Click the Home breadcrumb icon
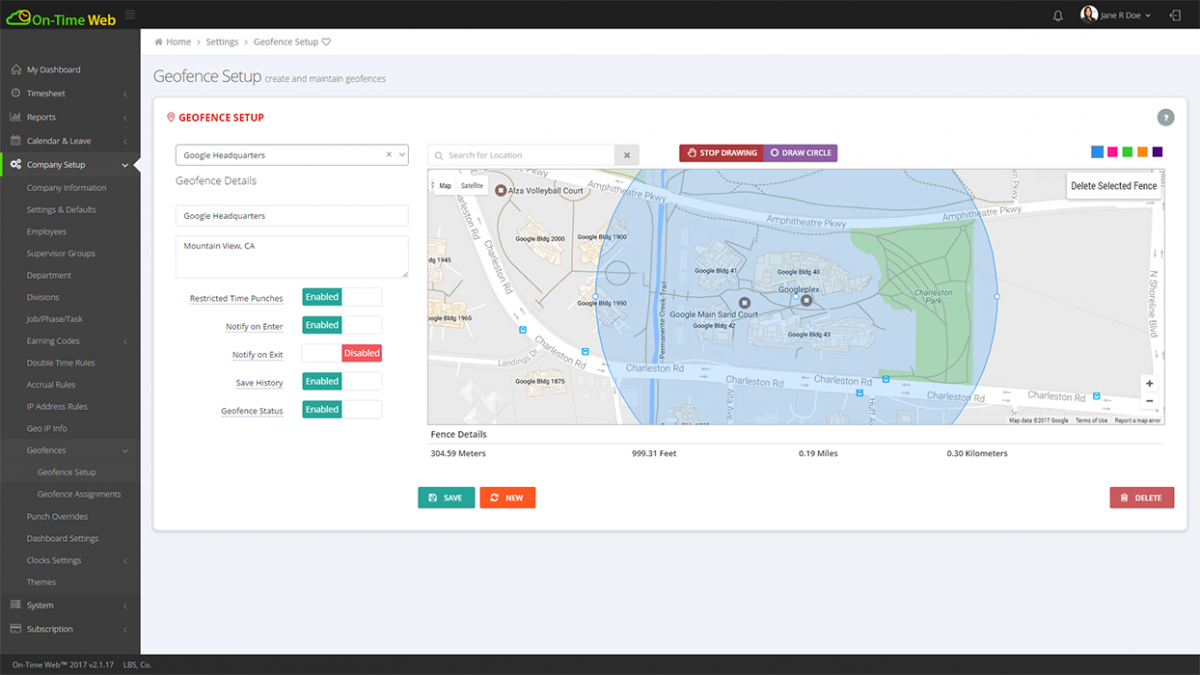This screenshot has width=1200, height=675. pyautogui.click(x=159, y=42)
